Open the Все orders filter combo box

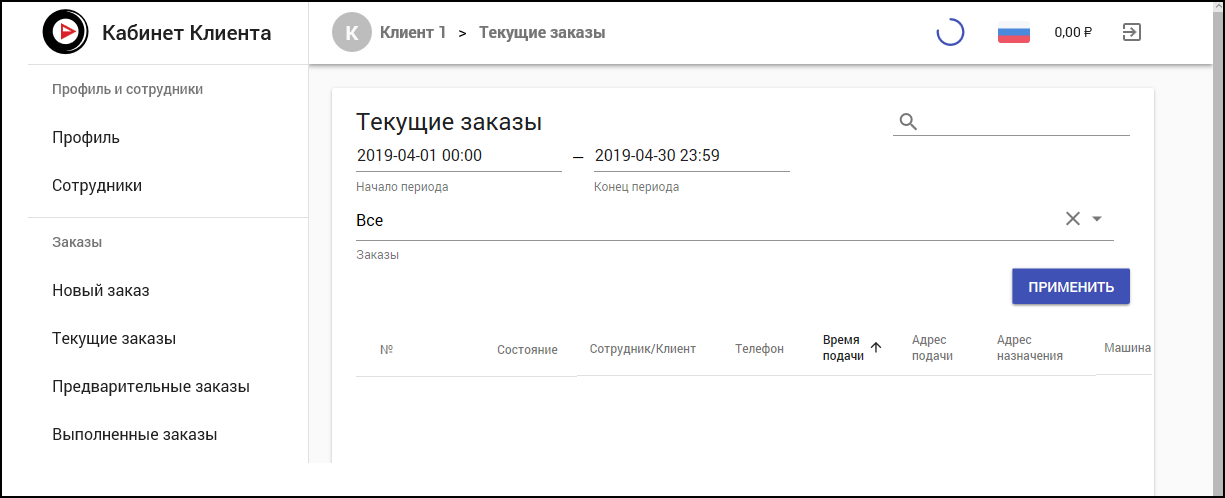tap(700, 220)
